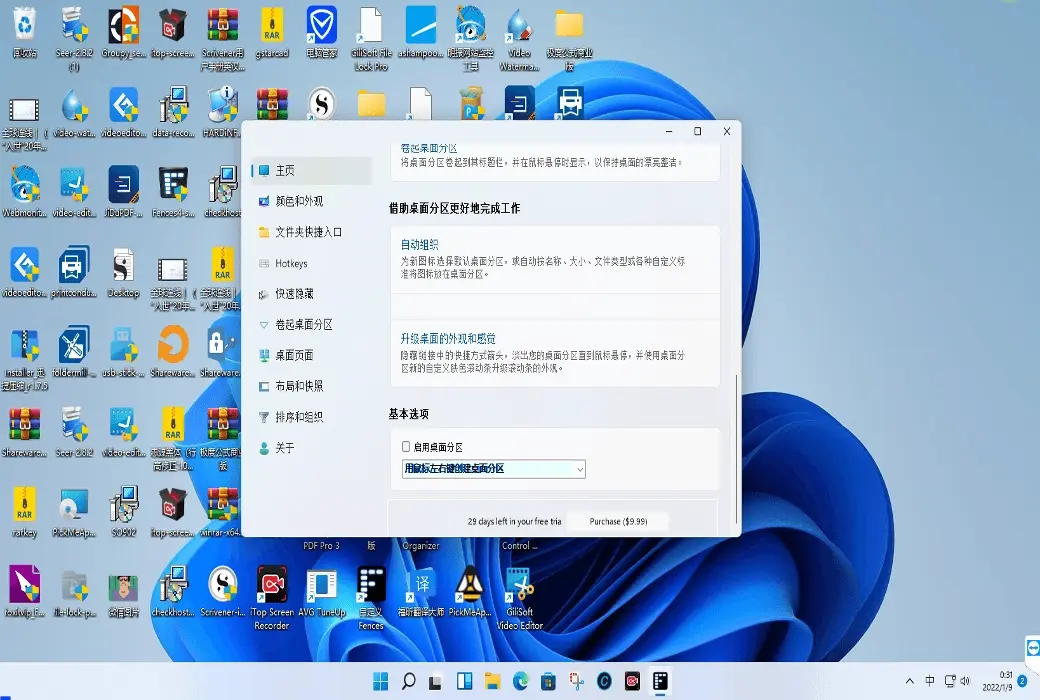Select the GiliSoft File Lock Pro icon
Viewport: 1040px width, 700px height.
tap(371, 38)
